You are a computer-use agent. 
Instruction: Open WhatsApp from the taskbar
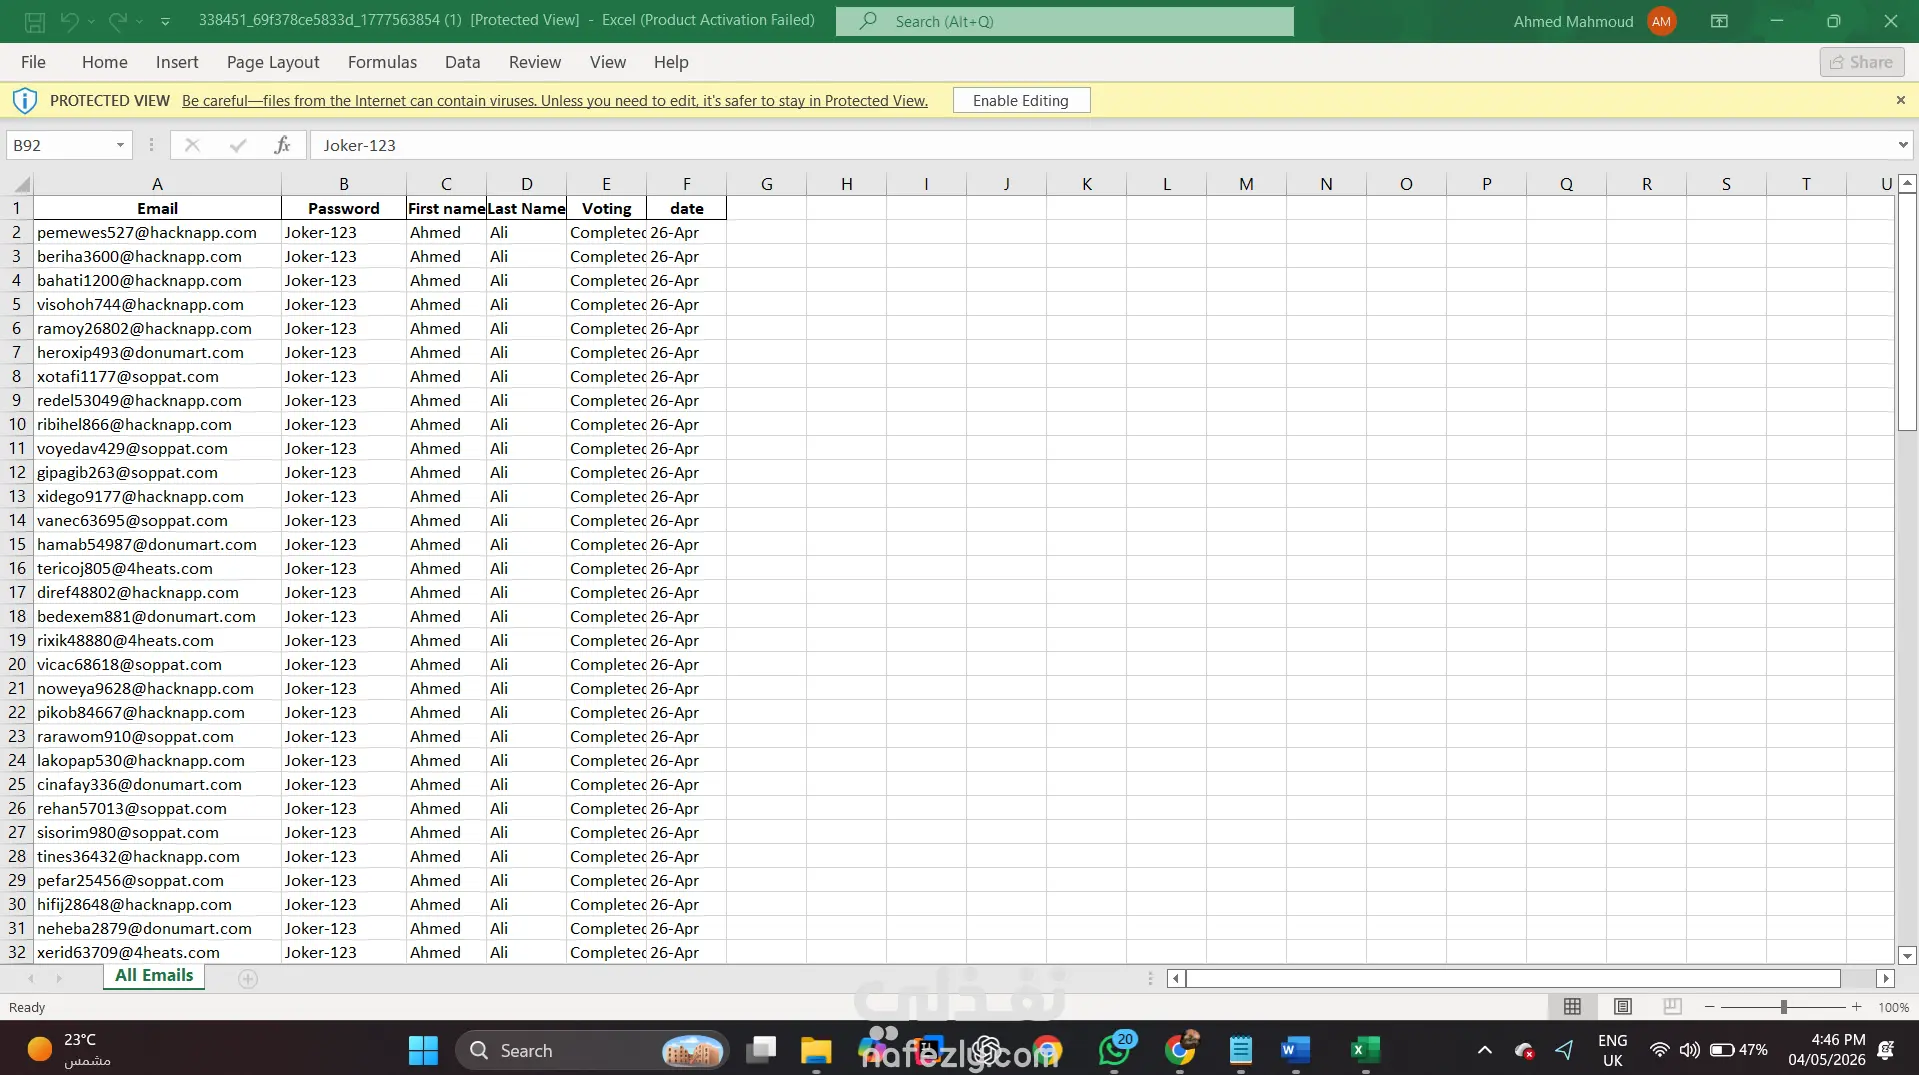(x=1115, y=1050)
